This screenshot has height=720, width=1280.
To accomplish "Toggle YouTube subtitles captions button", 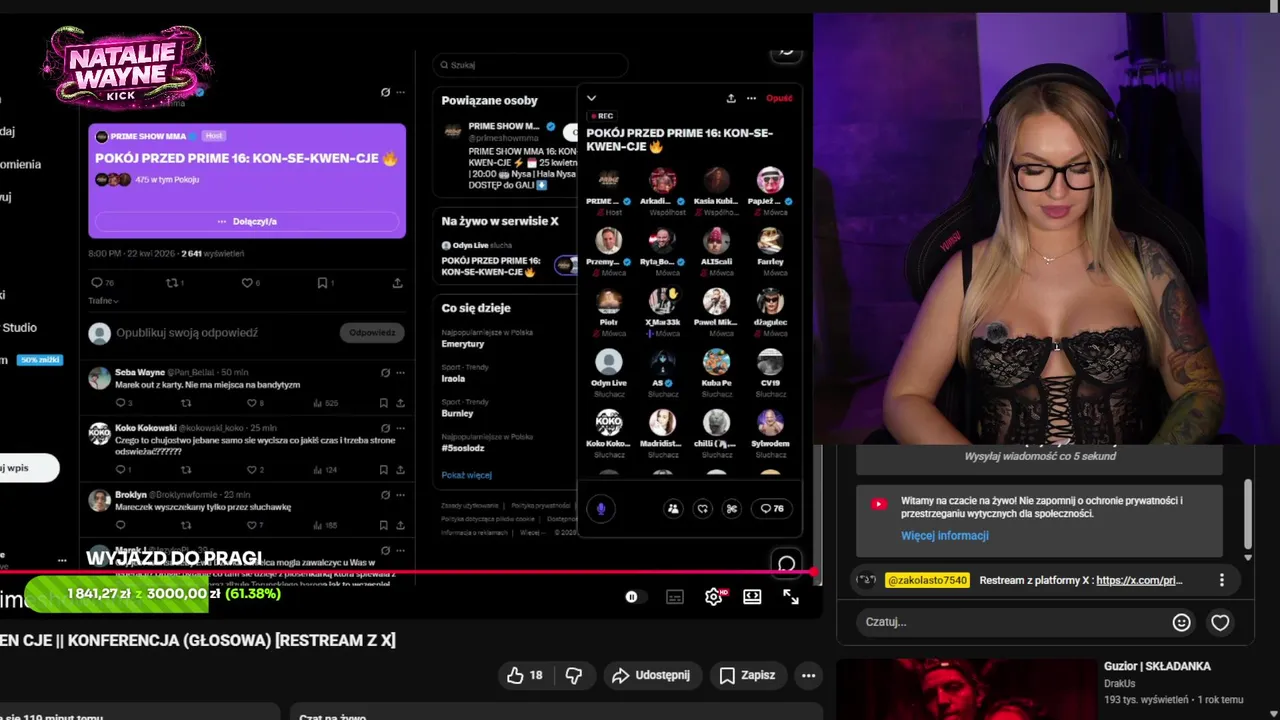I will point(675,597).
